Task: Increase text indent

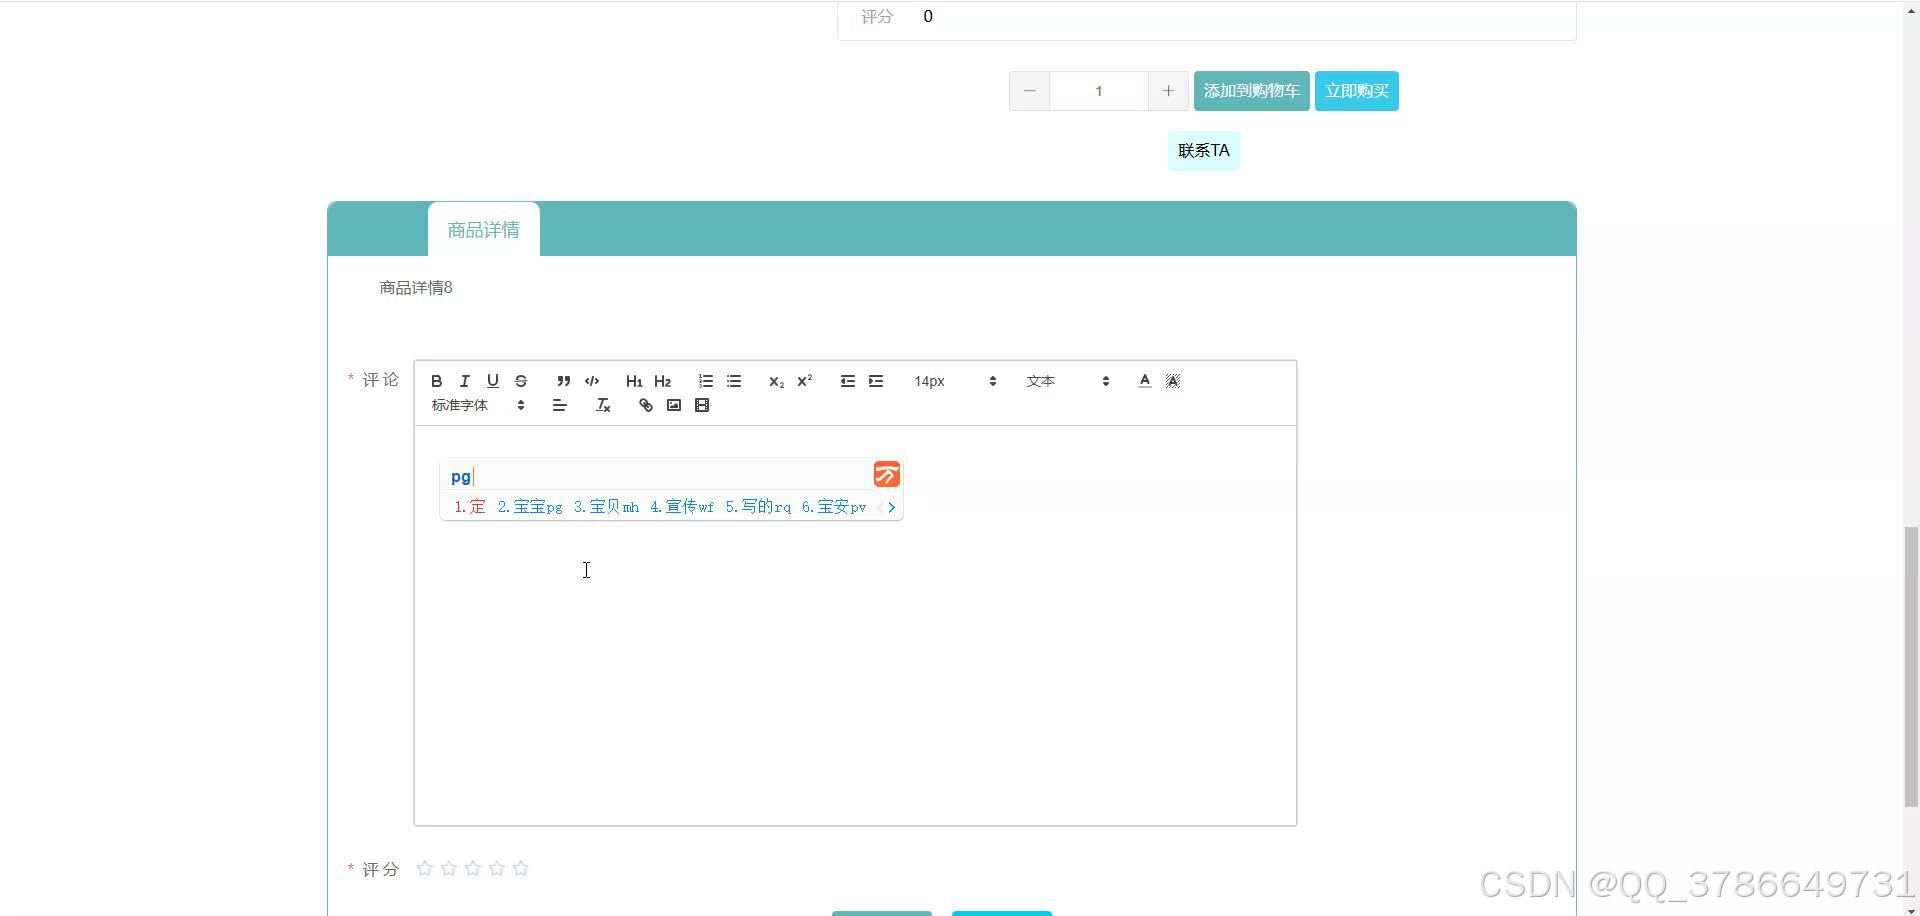Action: pyautogui.click(x=876, y=381)
